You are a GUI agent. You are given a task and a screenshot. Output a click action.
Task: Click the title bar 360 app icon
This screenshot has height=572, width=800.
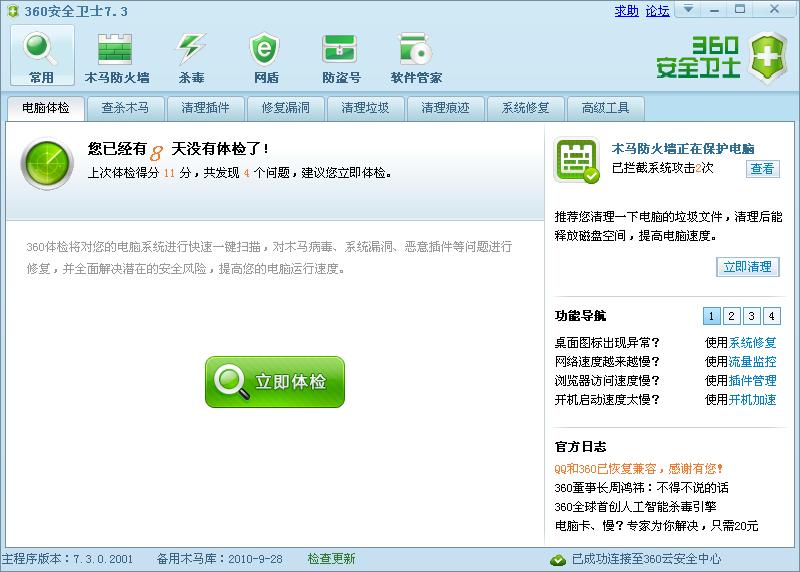[13, 11]
